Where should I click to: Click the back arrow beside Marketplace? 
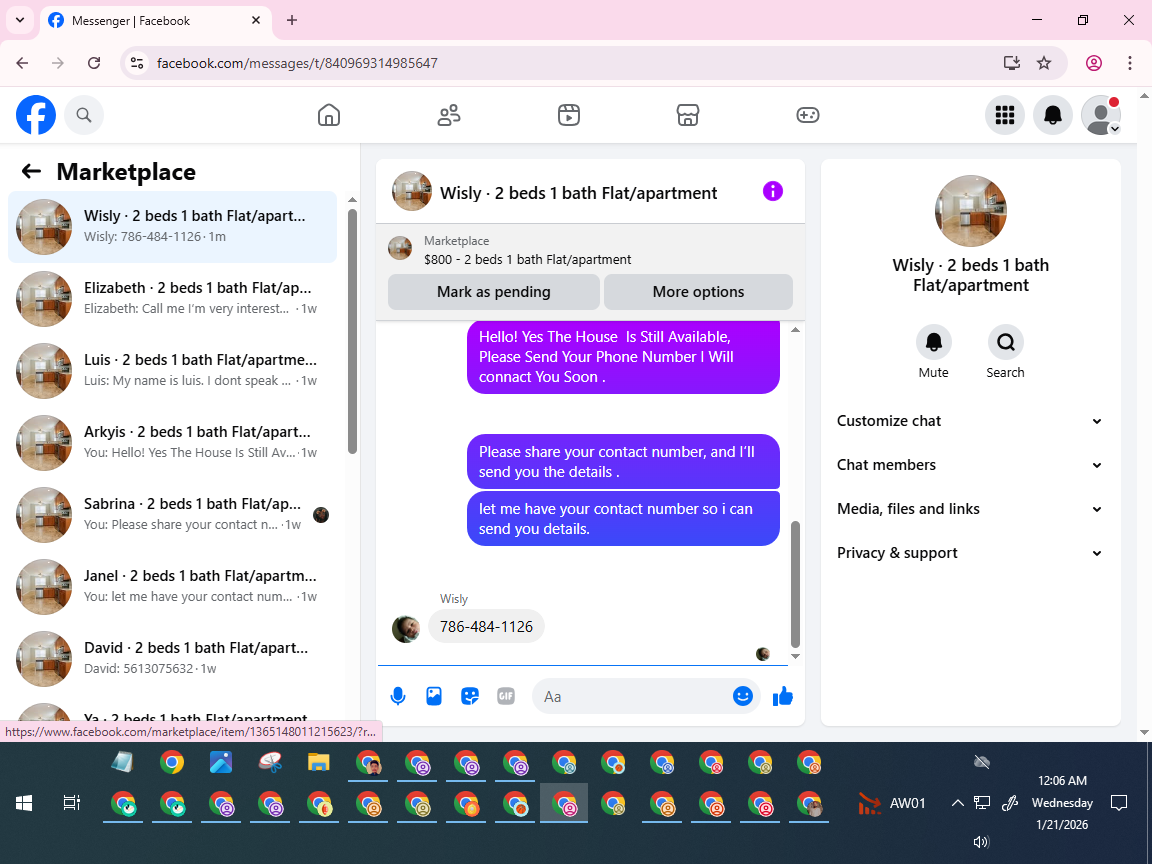(31, 171)
